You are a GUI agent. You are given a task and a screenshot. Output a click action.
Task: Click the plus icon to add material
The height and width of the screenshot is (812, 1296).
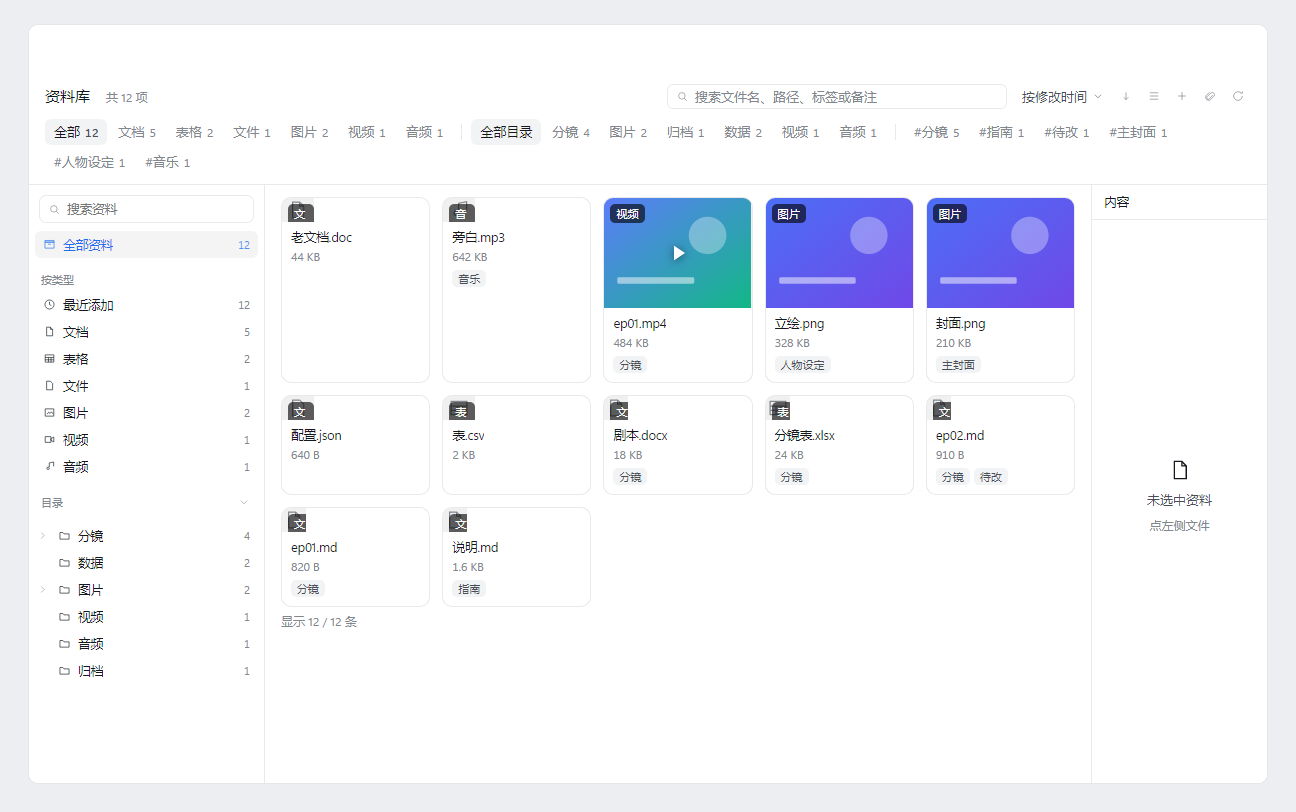tap(1182, 97)
